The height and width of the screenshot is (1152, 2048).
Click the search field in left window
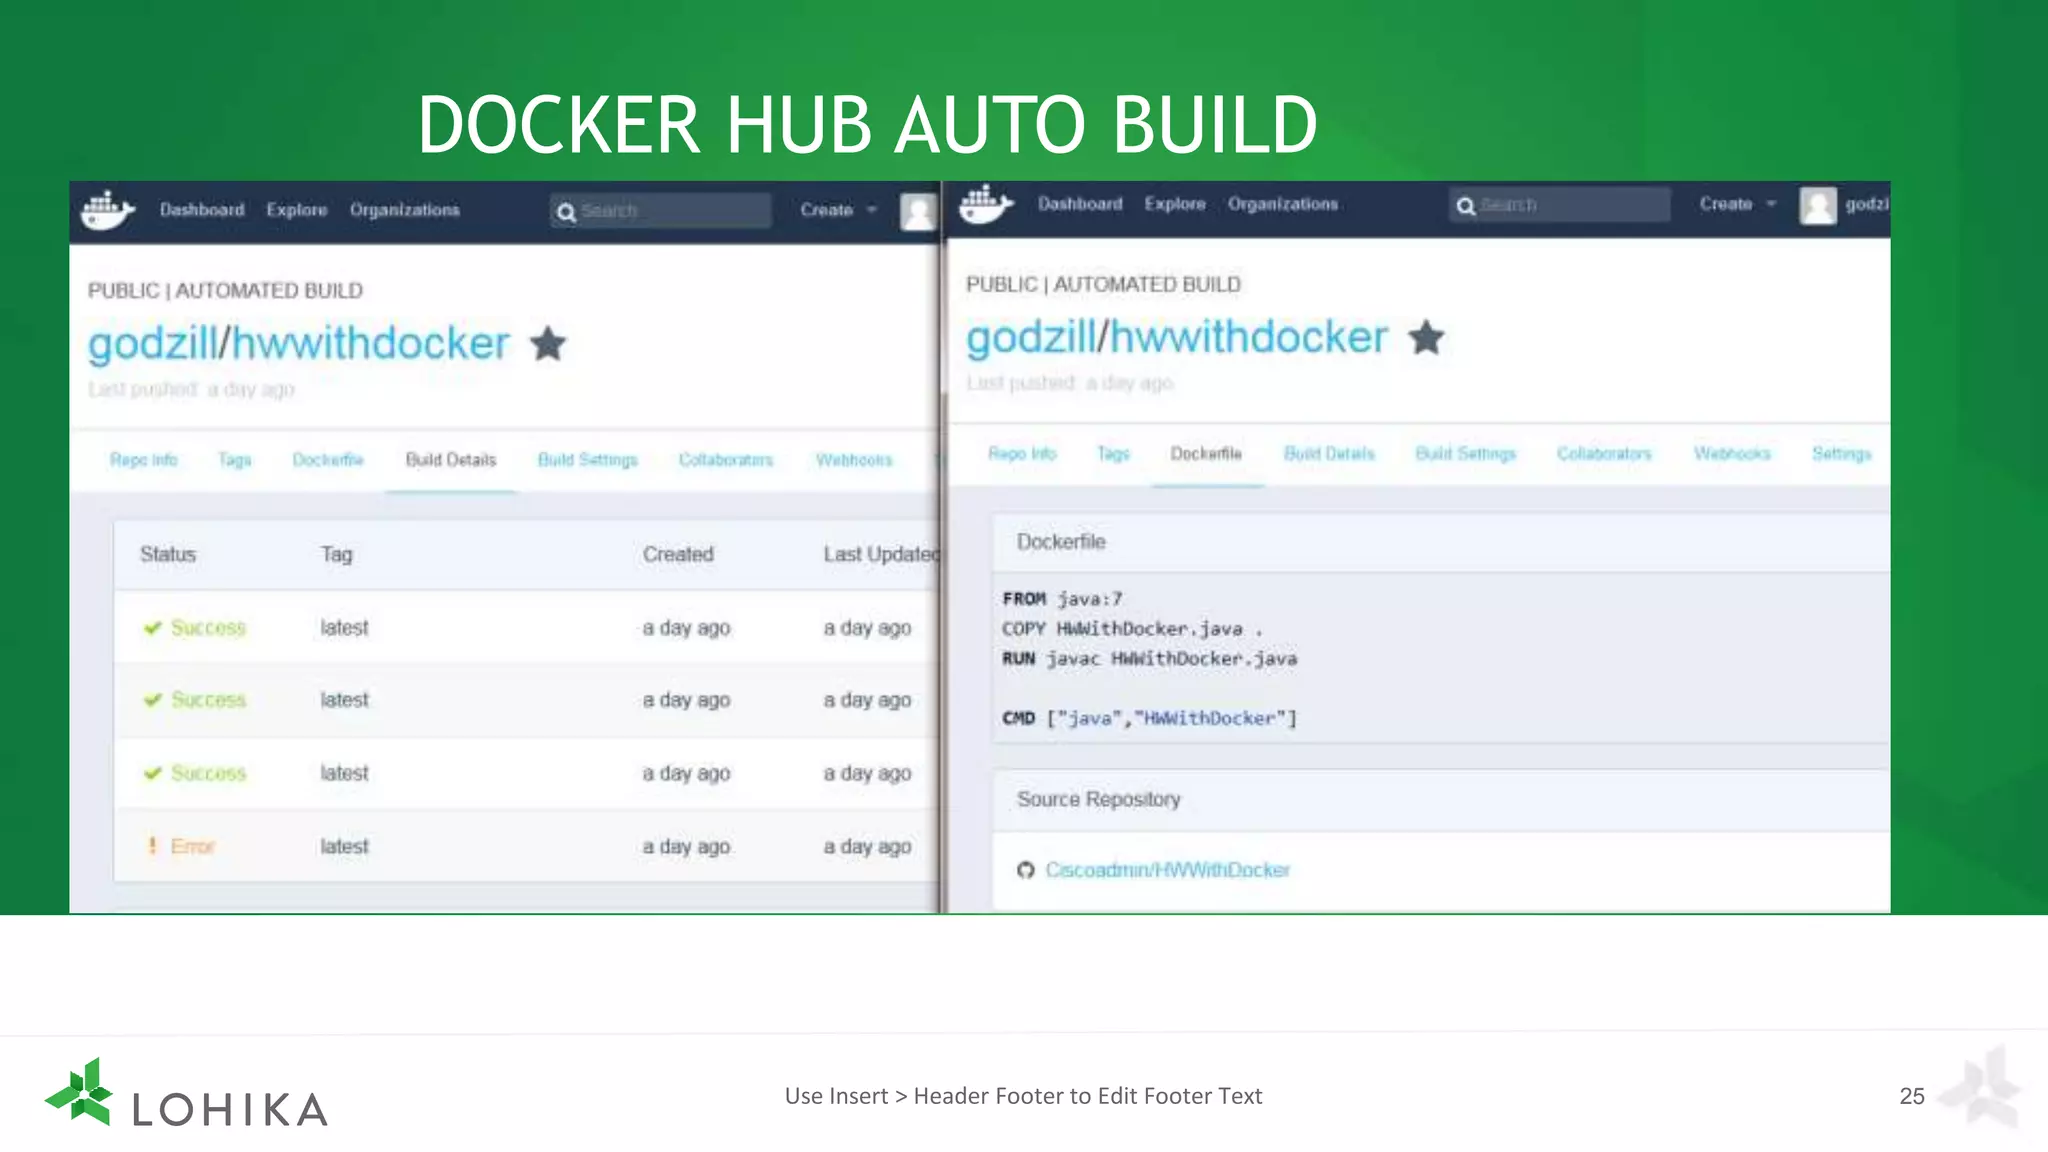tap(661, 211)
